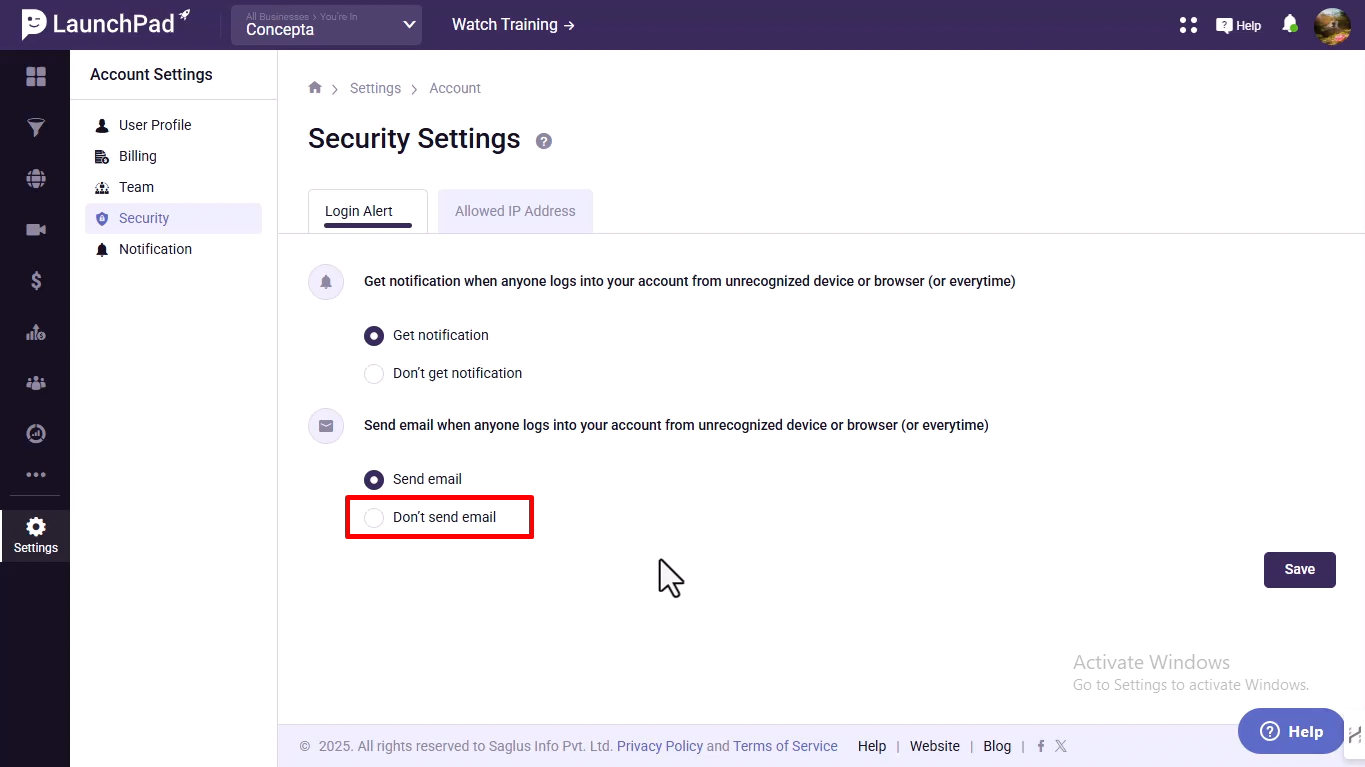The image size is (1365, 767).
Task: Open Team in Account Settings
Action: click(174, 187)
